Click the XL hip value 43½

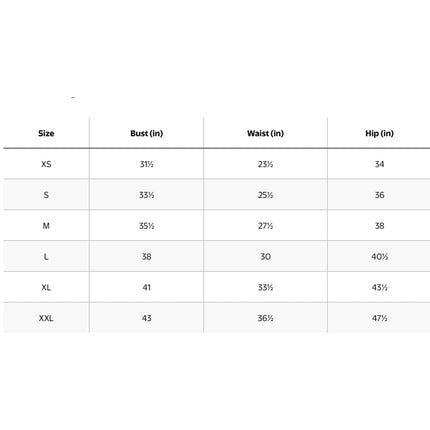pyautogui.click(x=379, y=287)
